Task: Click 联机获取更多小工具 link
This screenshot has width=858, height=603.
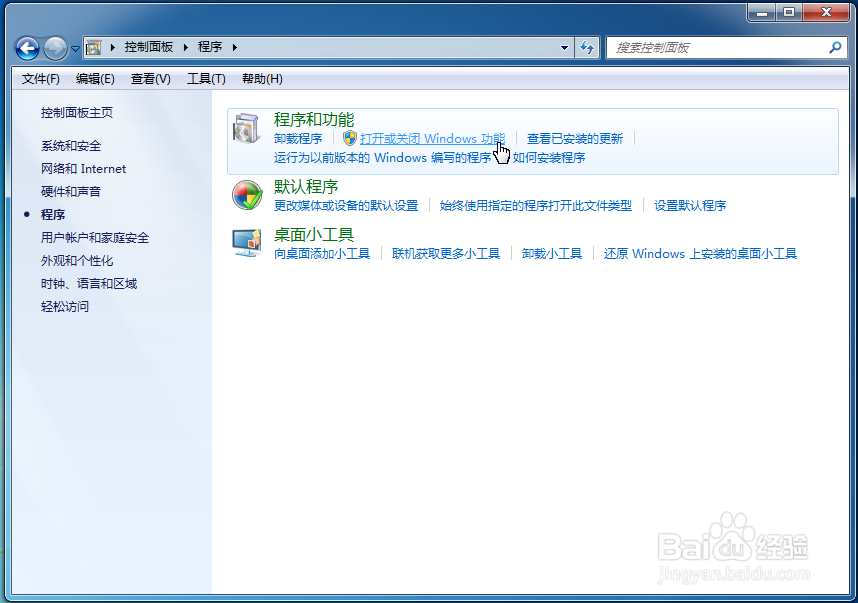Action: coord(446,254)
